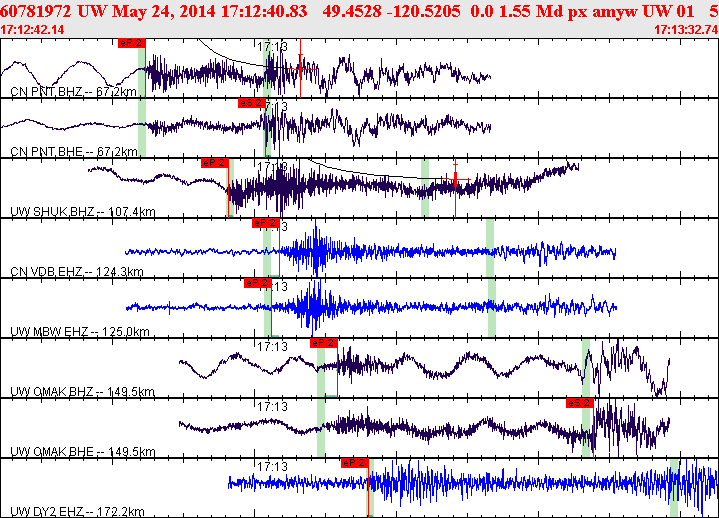Select the 'CN PNT BHE -- 67.2km' station label
This screenshot has height=518, width=719.
click(x=74, y=152)
